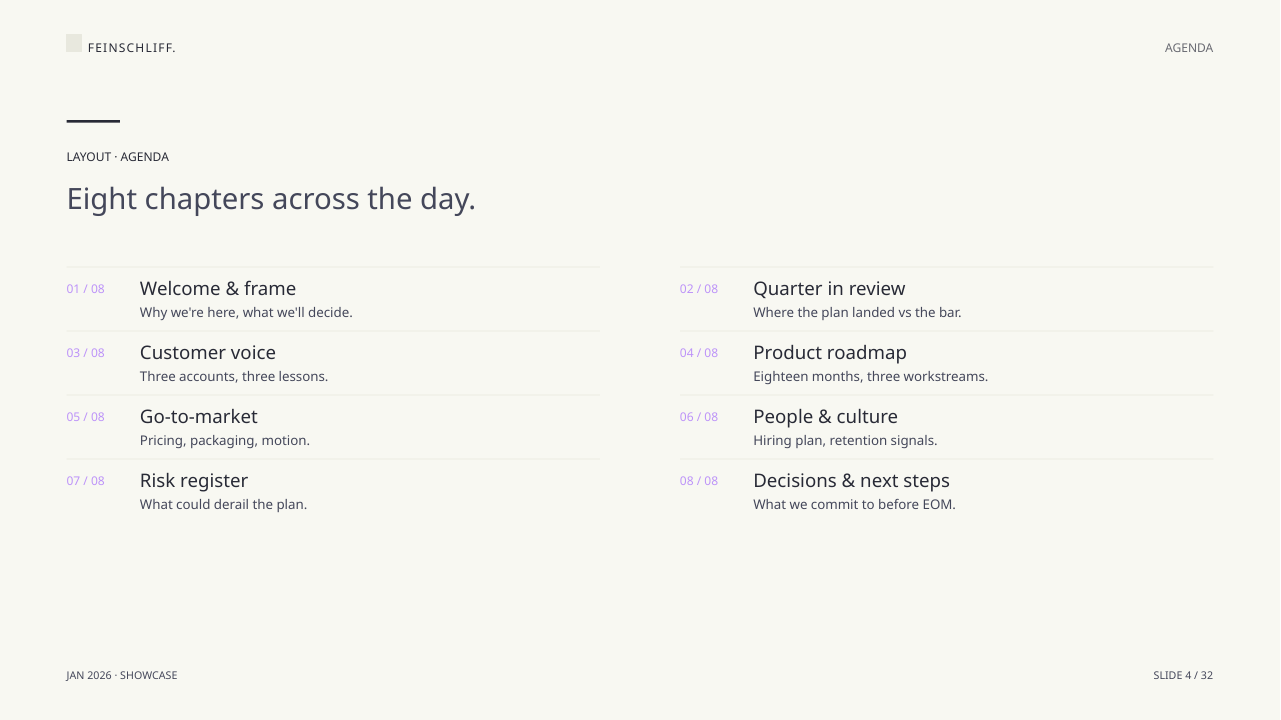Screen dimensions: 1281x720
Task: Click the Feinschliff square logo icon
Action: pos(74,43)
